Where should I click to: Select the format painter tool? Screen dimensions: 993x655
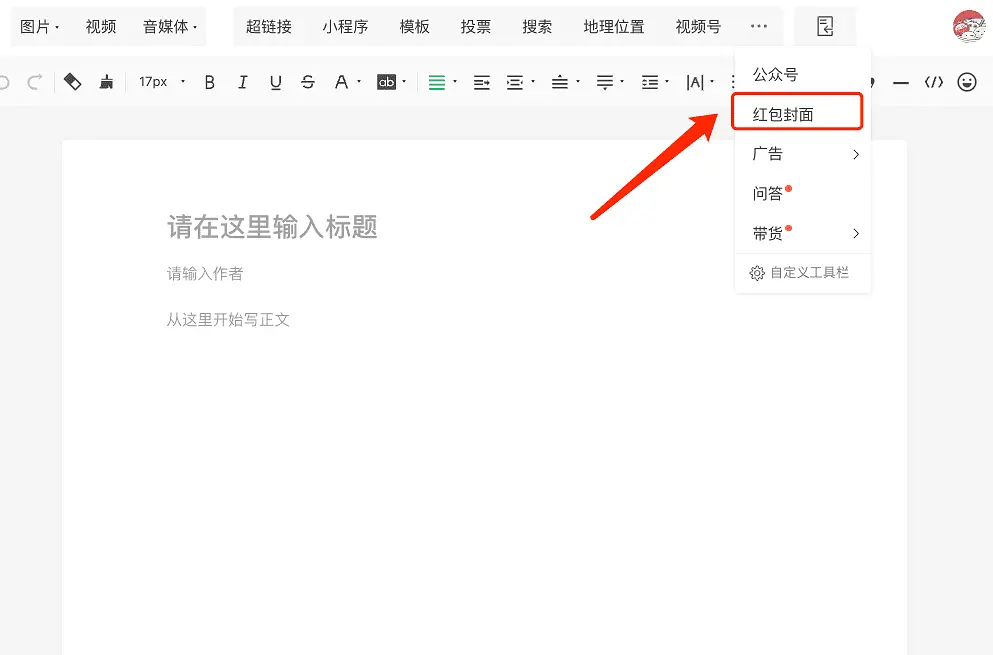tap(107, 81)
